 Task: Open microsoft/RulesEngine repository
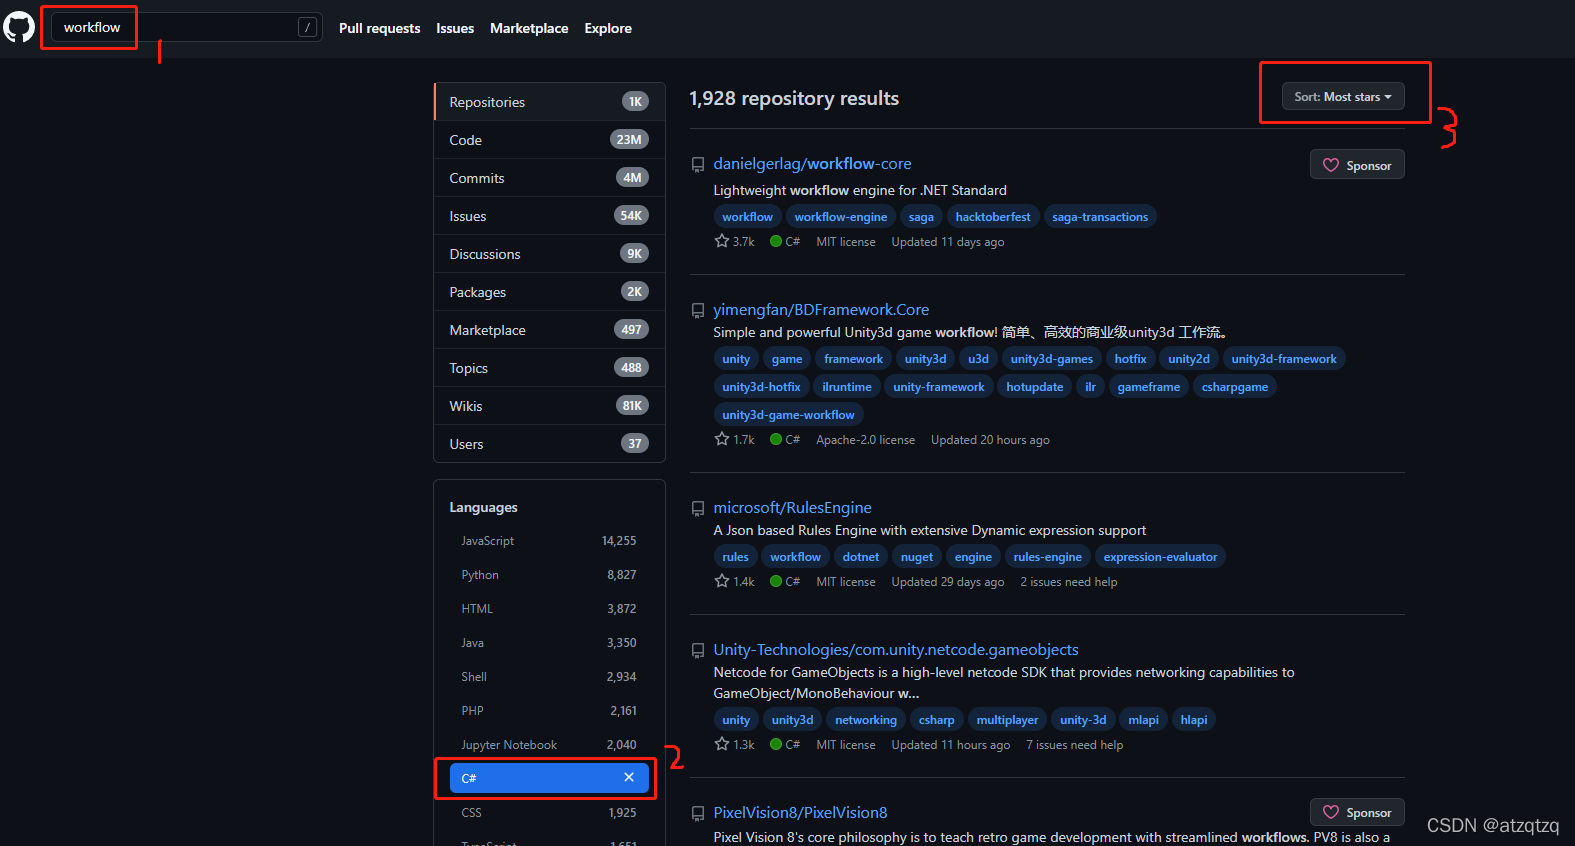click(792, 508)
